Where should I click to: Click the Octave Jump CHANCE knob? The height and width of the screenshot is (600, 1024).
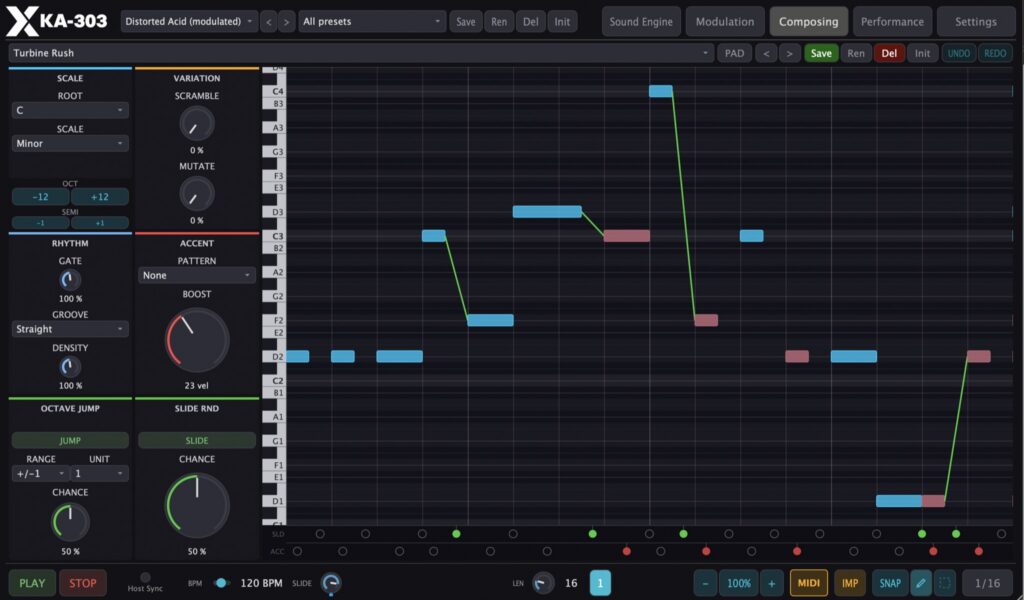coord(70,521)
